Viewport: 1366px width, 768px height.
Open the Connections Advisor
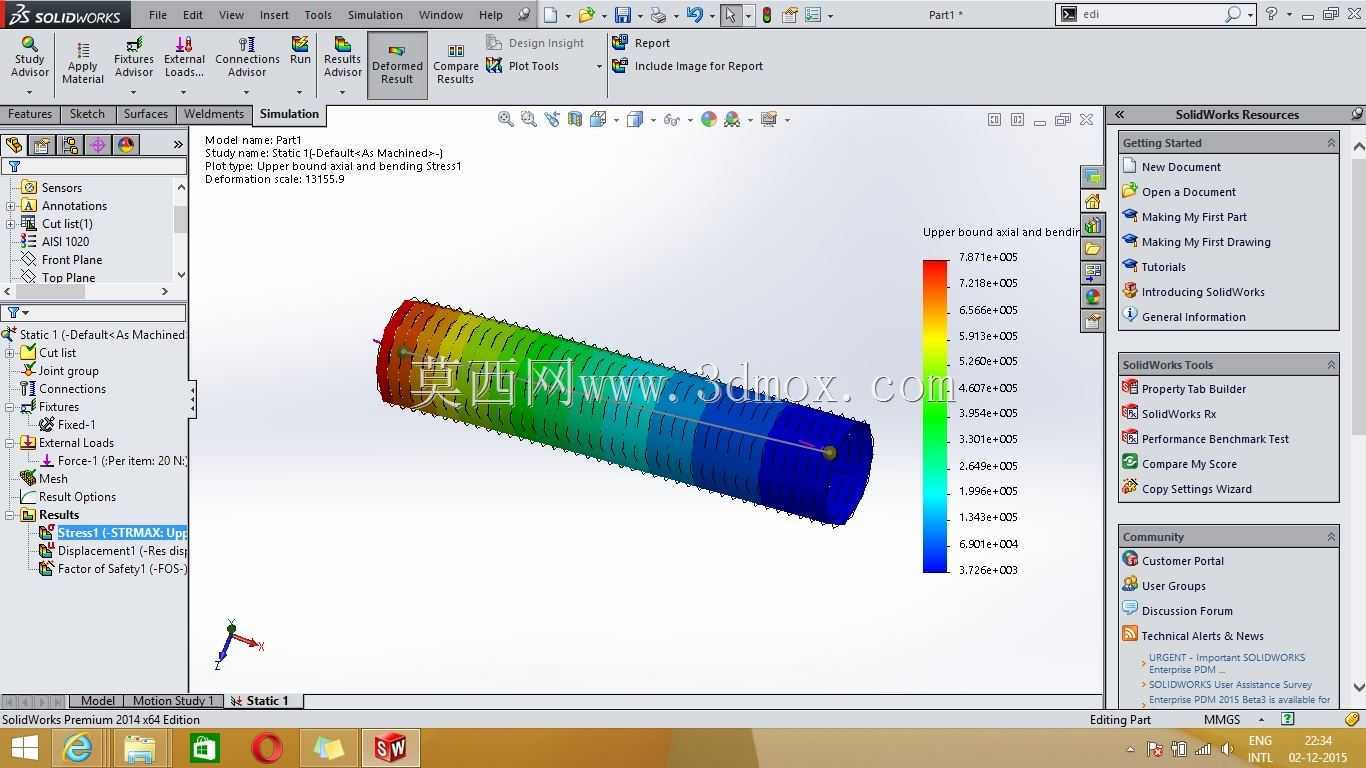pos(247,58)
